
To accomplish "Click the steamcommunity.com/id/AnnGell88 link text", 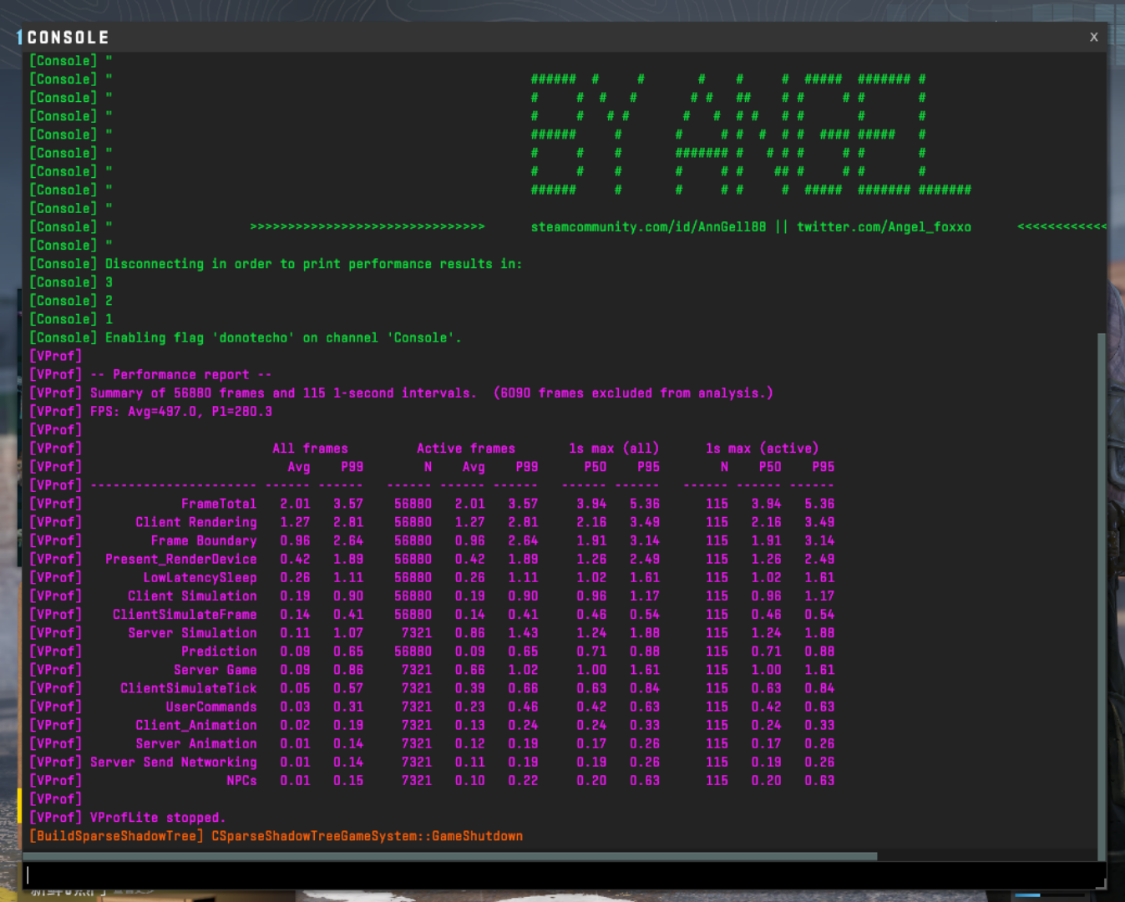I will [x=648, y=227].
